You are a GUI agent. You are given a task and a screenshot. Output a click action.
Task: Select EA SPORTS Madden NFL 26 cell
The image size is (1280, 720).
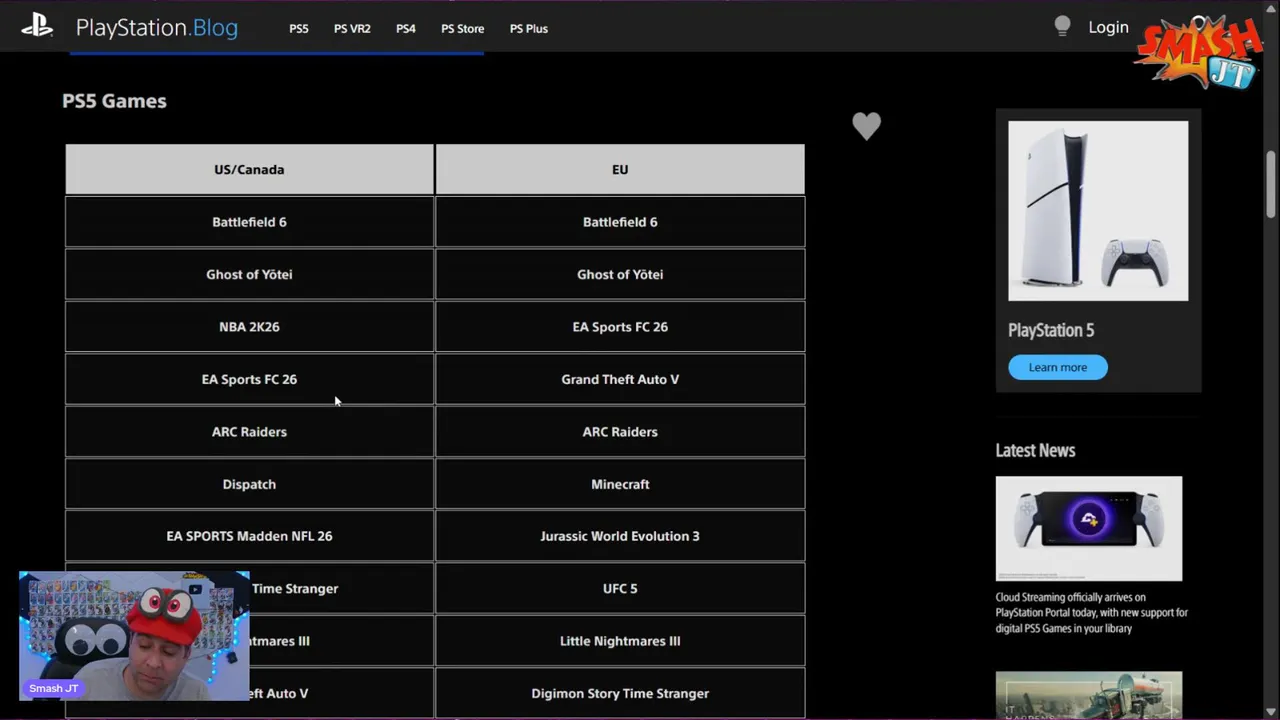[x=249, y=536]
